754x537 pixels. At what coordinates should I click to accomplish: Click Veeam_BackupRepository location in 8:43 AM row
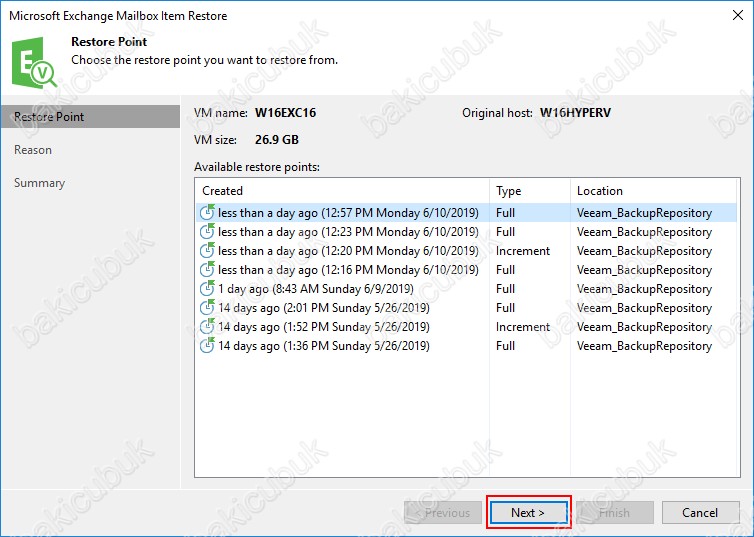click(644, 288)
